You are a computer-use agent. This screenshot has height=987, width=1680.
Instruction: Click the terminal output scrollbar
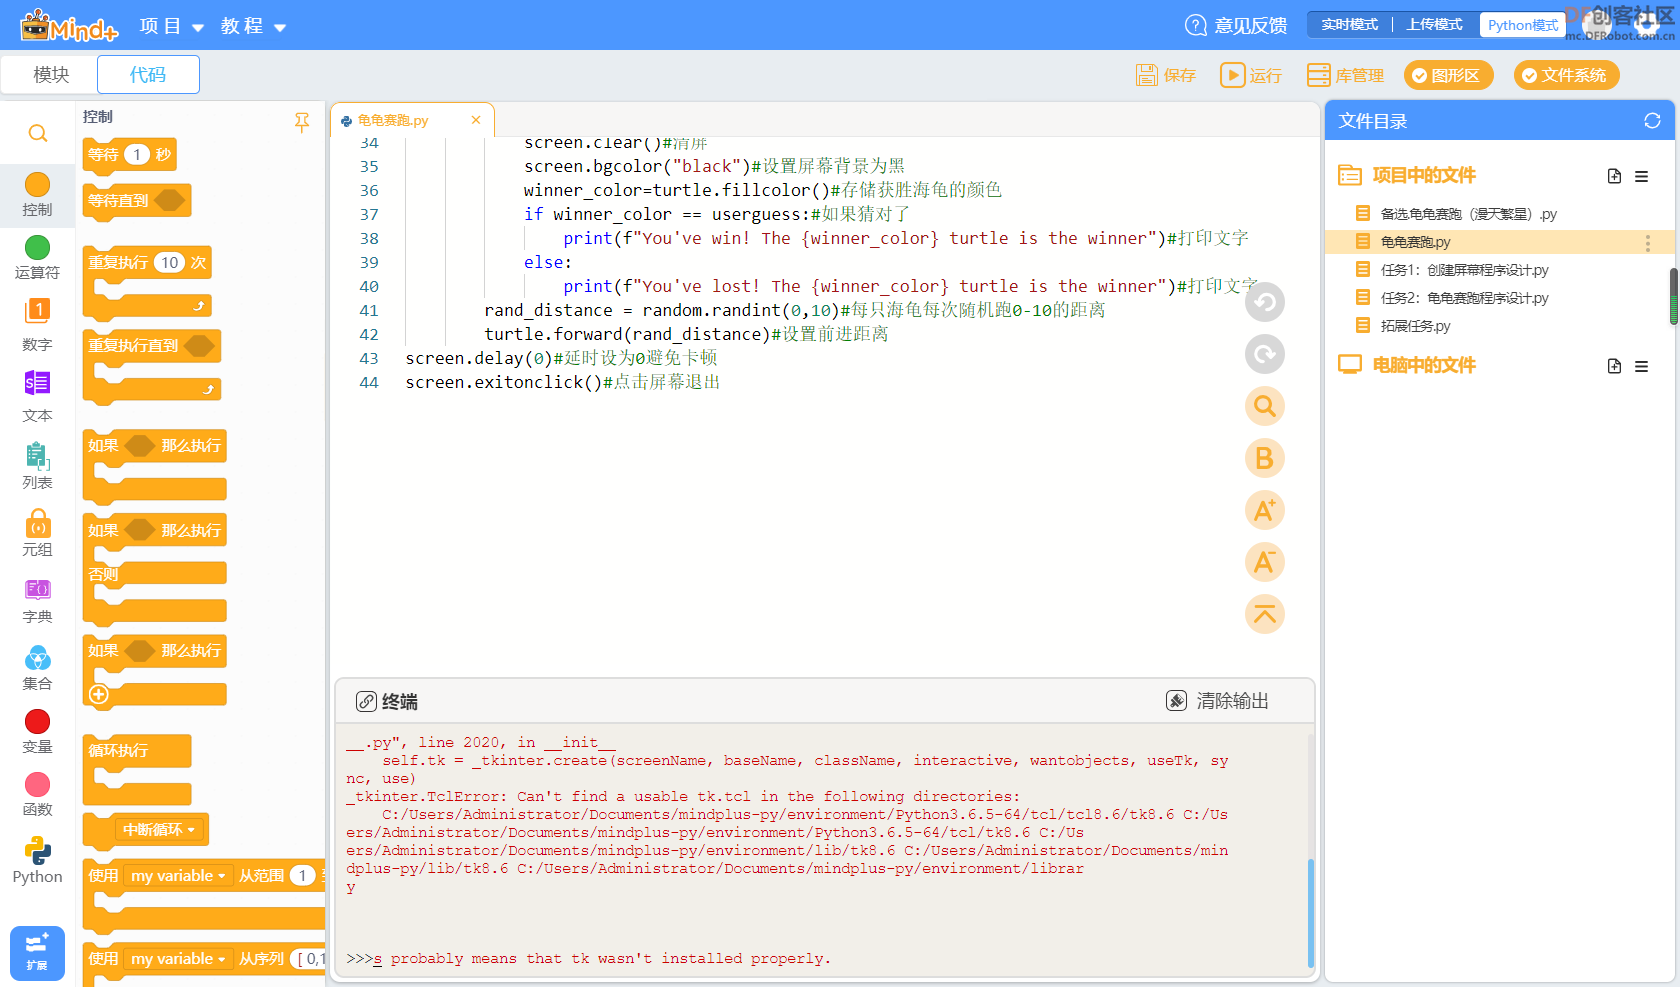1311,912
